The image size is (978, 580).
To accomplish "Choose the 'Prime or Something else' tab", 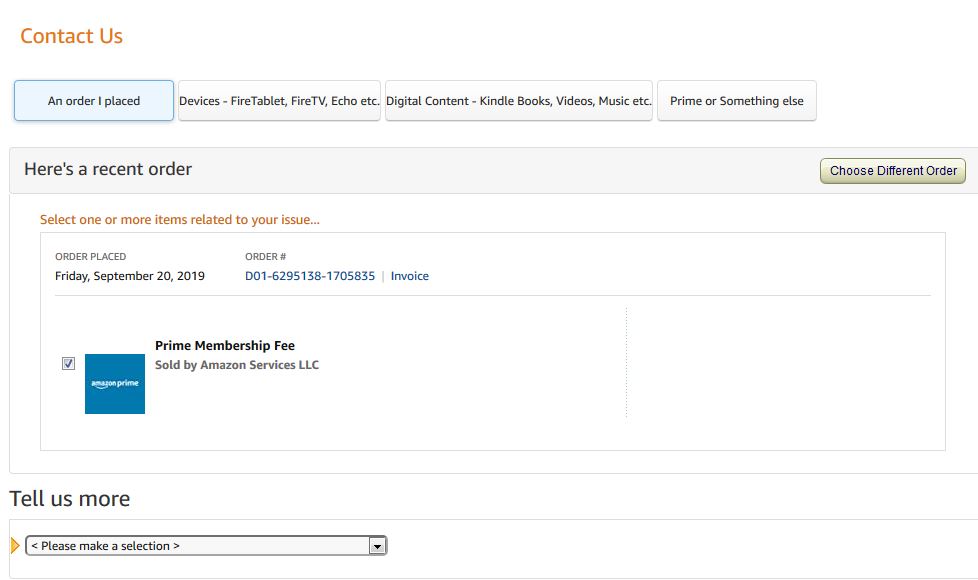I will [x=737, y=100].
